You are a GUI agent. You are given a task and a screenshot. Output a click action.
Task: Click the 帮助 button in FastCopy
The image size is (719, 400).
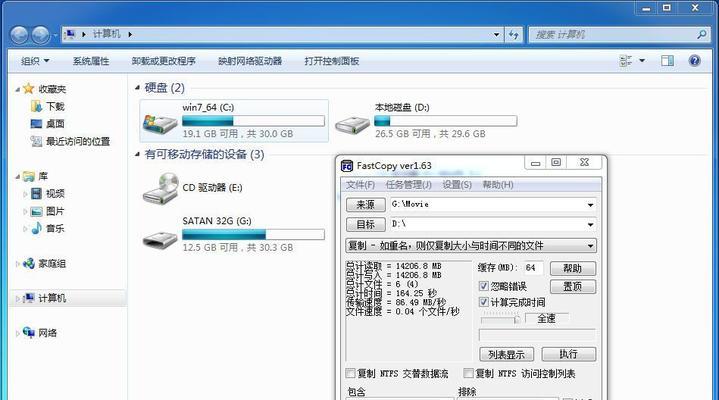[573, 268]
